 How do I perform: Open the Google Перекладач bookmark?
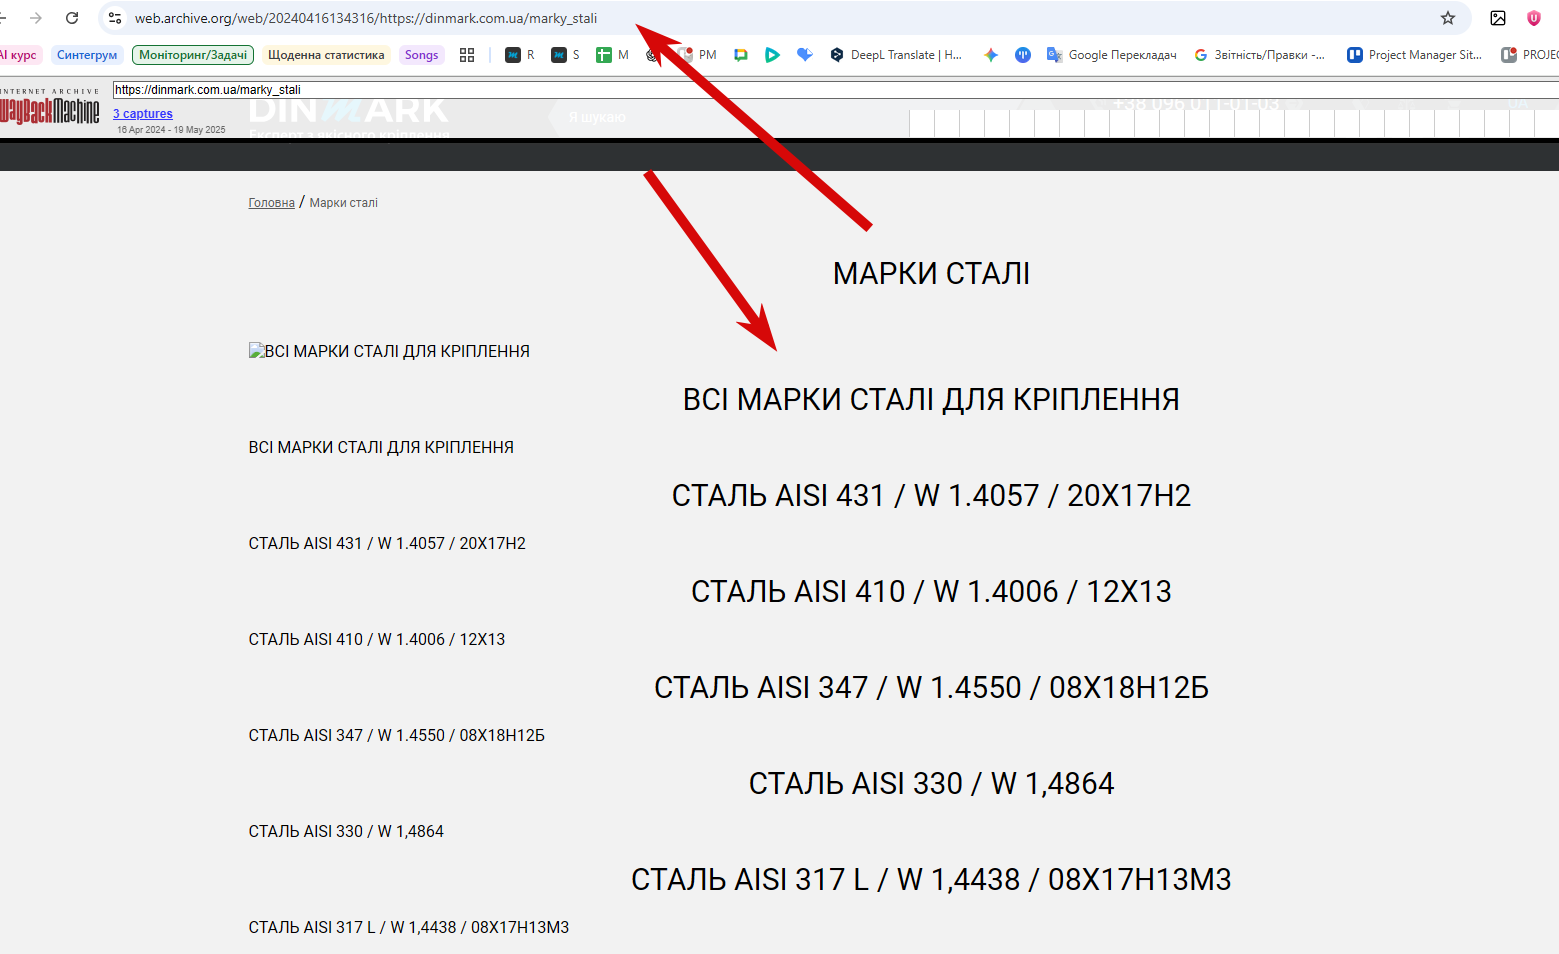1112,55
